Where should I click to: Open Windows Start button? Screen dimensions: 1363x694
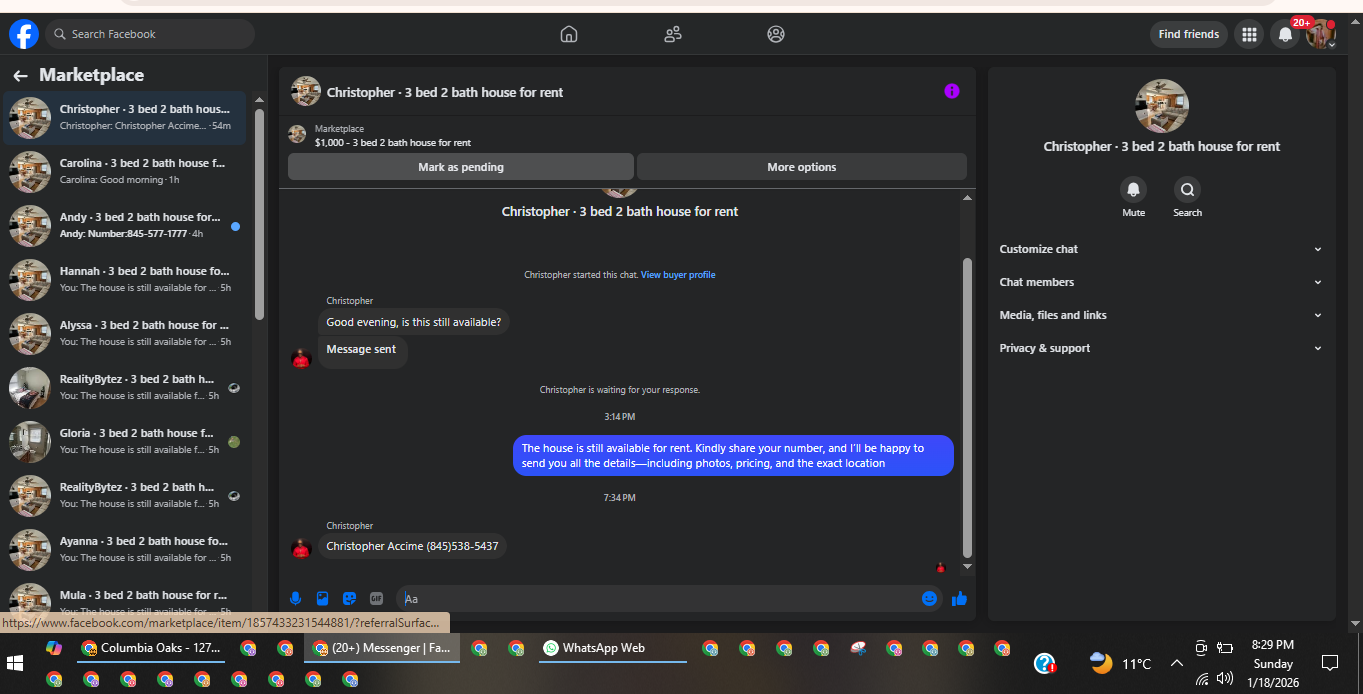(x=15, y=663)
